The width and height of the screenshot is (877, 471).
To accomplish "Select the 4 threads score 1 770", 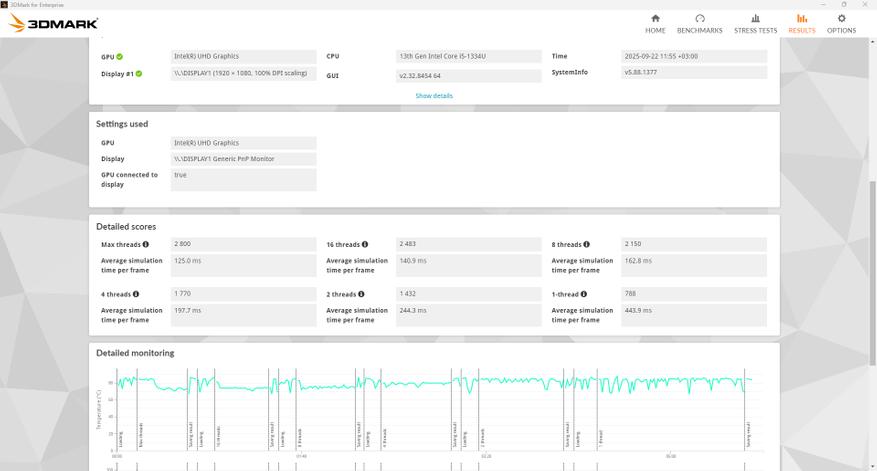I will point(243,294).
